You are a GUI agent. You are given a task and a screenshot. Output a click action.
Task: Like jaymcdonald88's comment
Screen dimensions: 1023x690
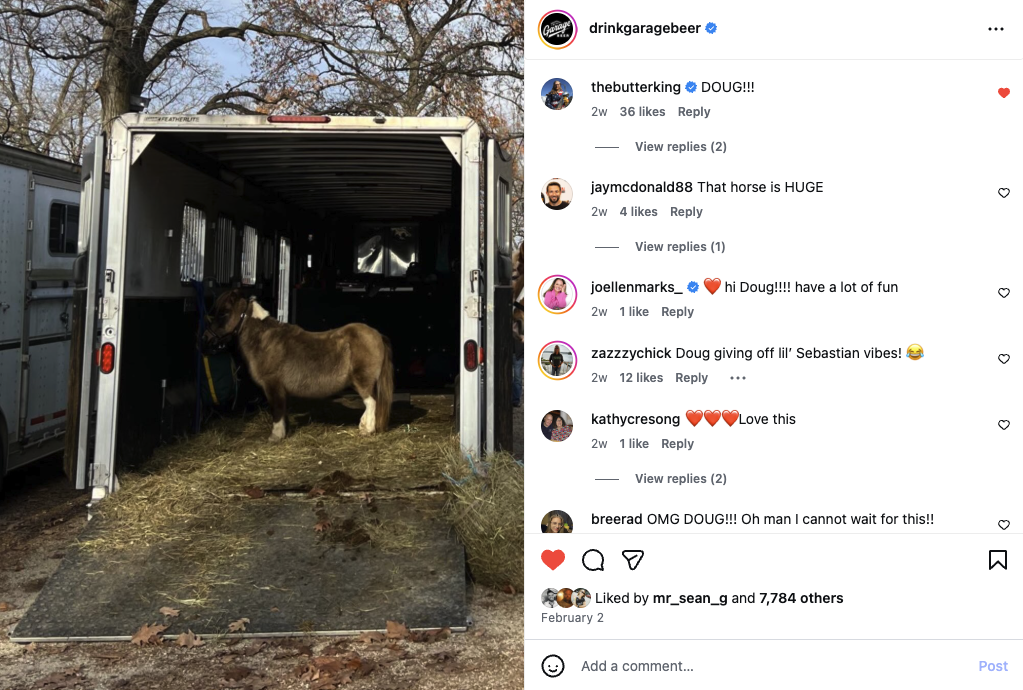(1004, 193)
